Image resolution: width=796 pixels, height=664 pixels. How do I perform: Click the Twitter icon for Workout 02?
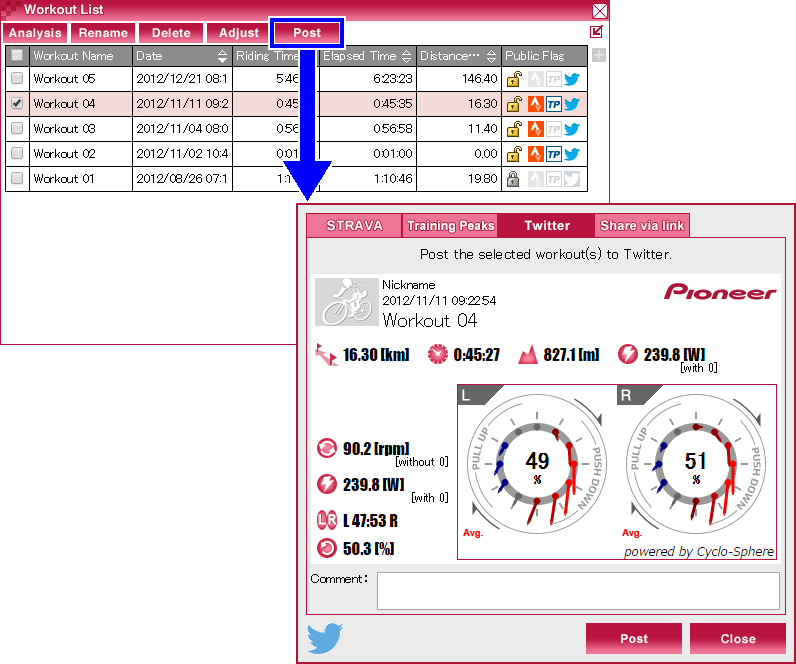pyautogui.click(x=572, y=154)
